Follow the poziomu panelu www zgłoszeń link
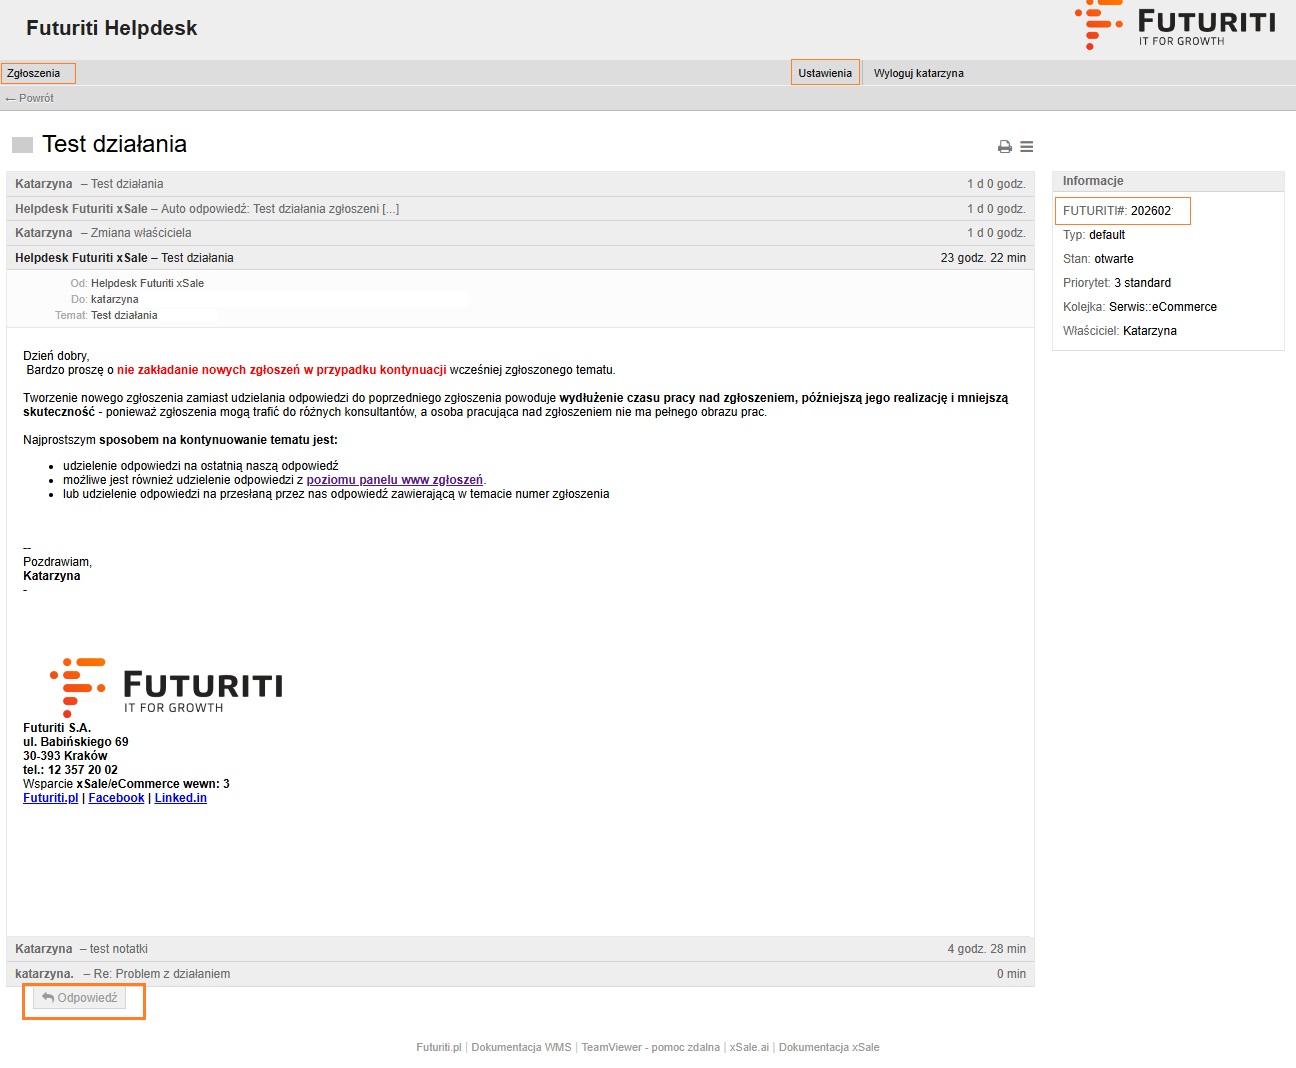This screenshot has width=1296, height=1068. (x=394, y=480)
